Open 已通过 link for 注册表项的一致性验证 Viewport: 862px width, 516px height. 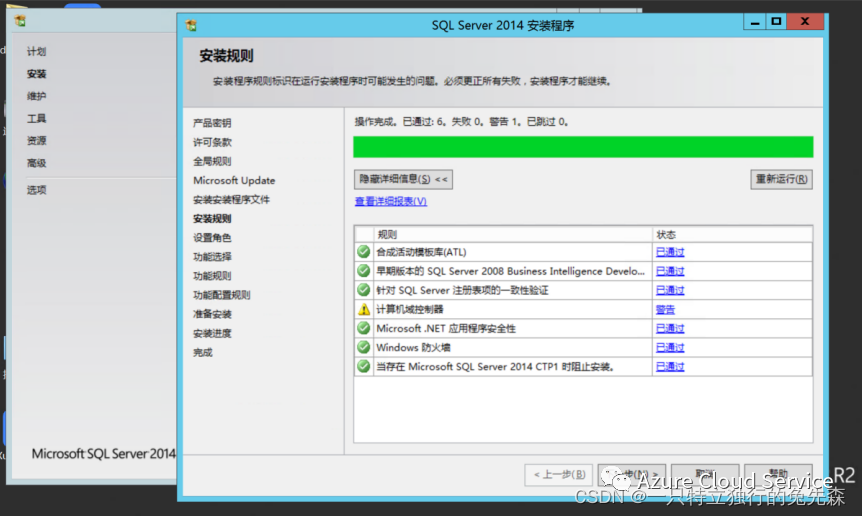tap(670, 290)
